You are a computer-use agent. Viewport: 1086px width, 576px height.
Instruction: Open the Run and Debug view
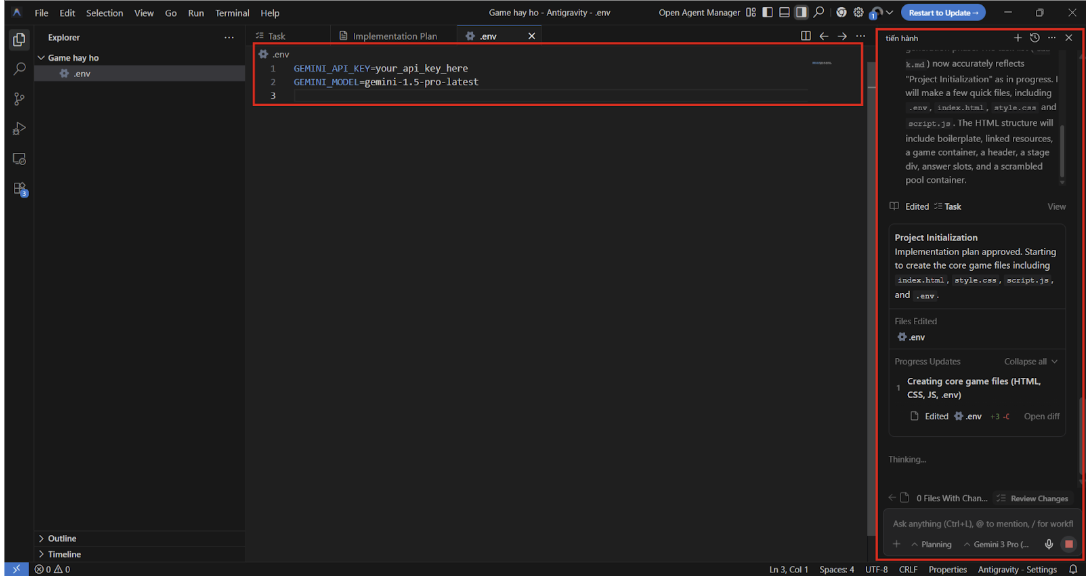point(19,129)
